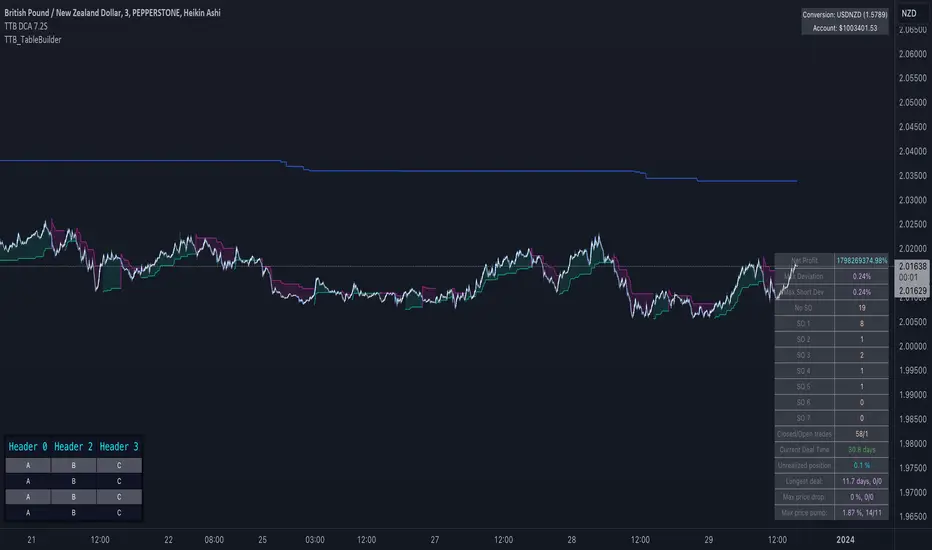This screenshot has width=932, height=550.
Task: Click the 2.06000 price axis label
Action: tap(912, 54)
